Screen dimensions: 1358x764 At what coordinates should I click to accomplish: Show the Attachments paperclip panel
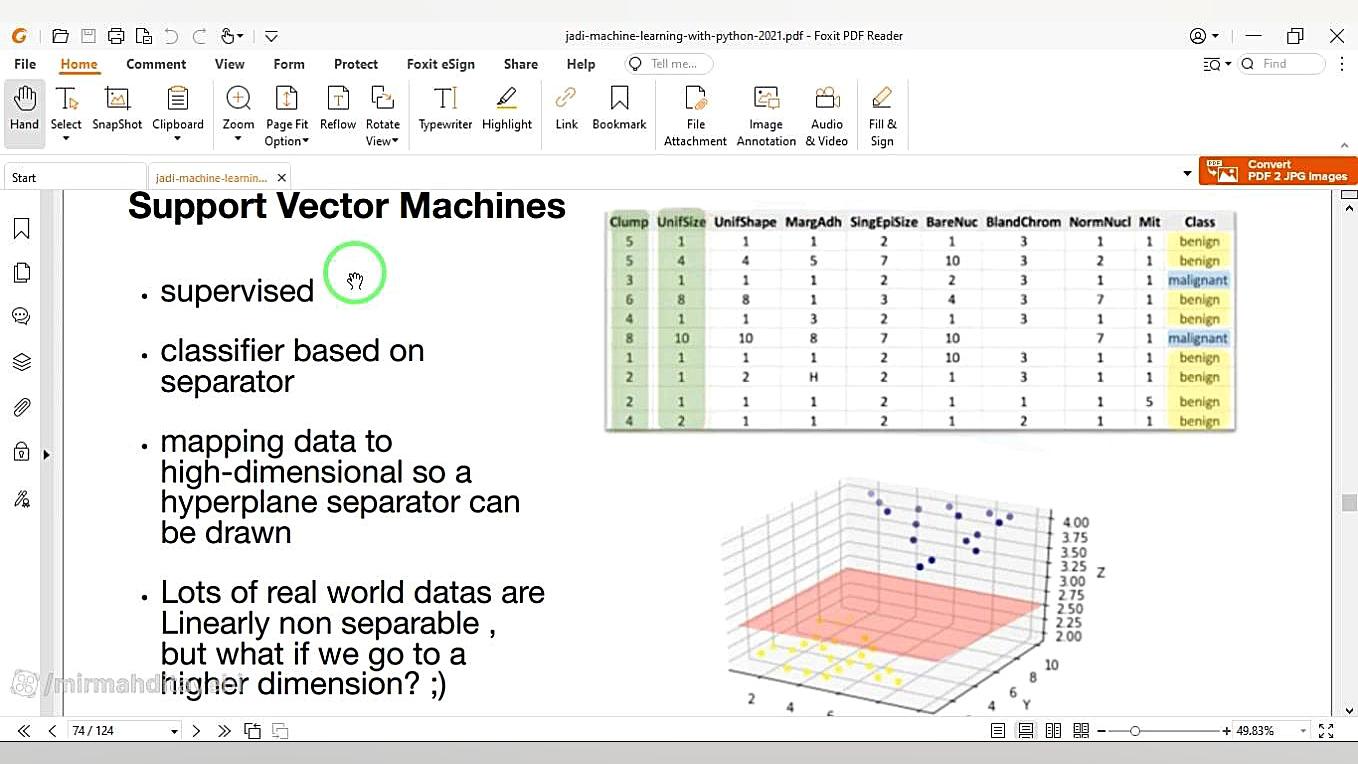point(22,407)
